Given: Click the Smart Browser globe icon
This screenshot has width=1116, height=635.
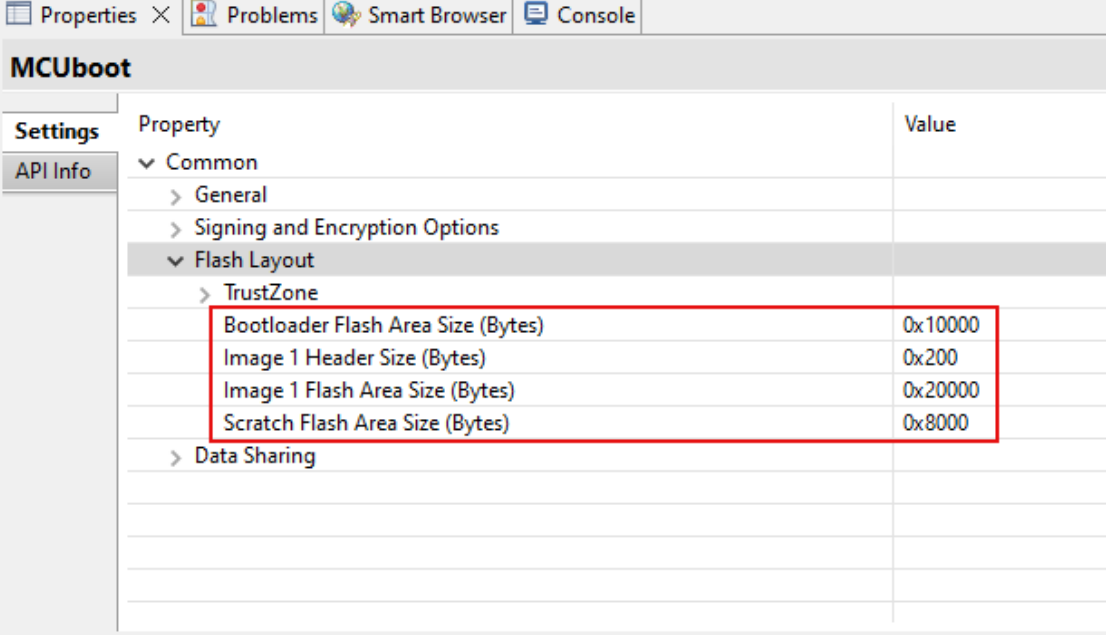Looking at the screenshot, I should tap(345, 15).
